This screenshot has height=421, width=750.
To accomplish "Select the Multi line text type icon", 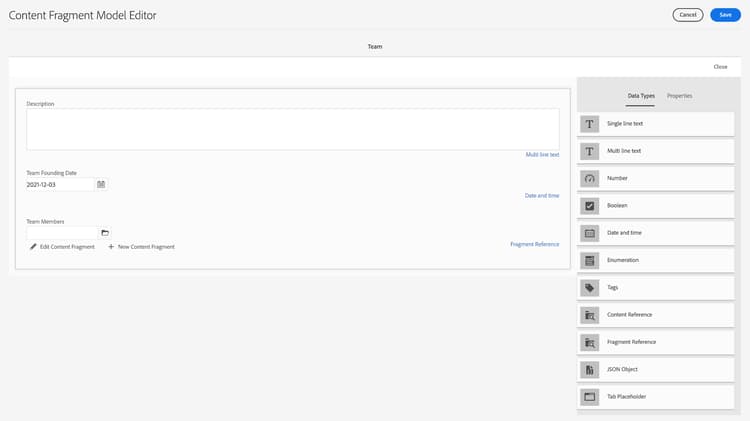I will tap(589, 151).
